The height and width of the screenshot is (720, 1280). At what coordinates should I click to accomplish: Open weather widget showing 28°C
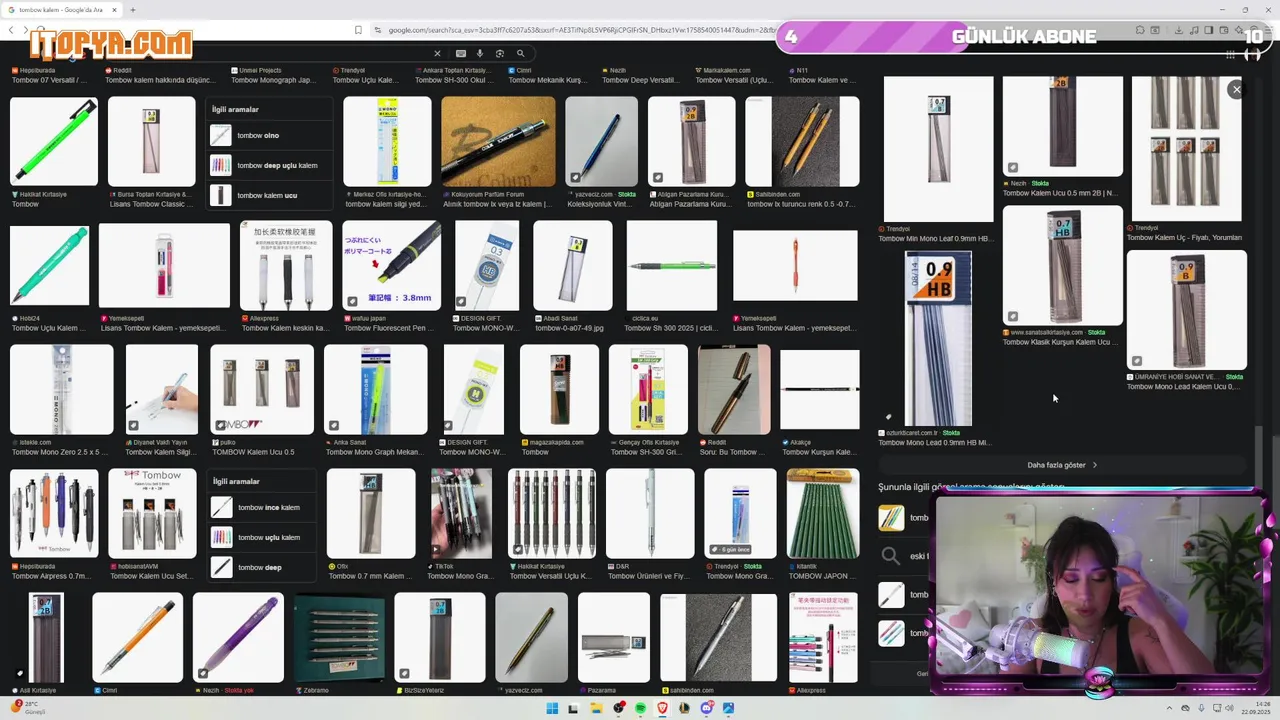click(x=28, y=708)
